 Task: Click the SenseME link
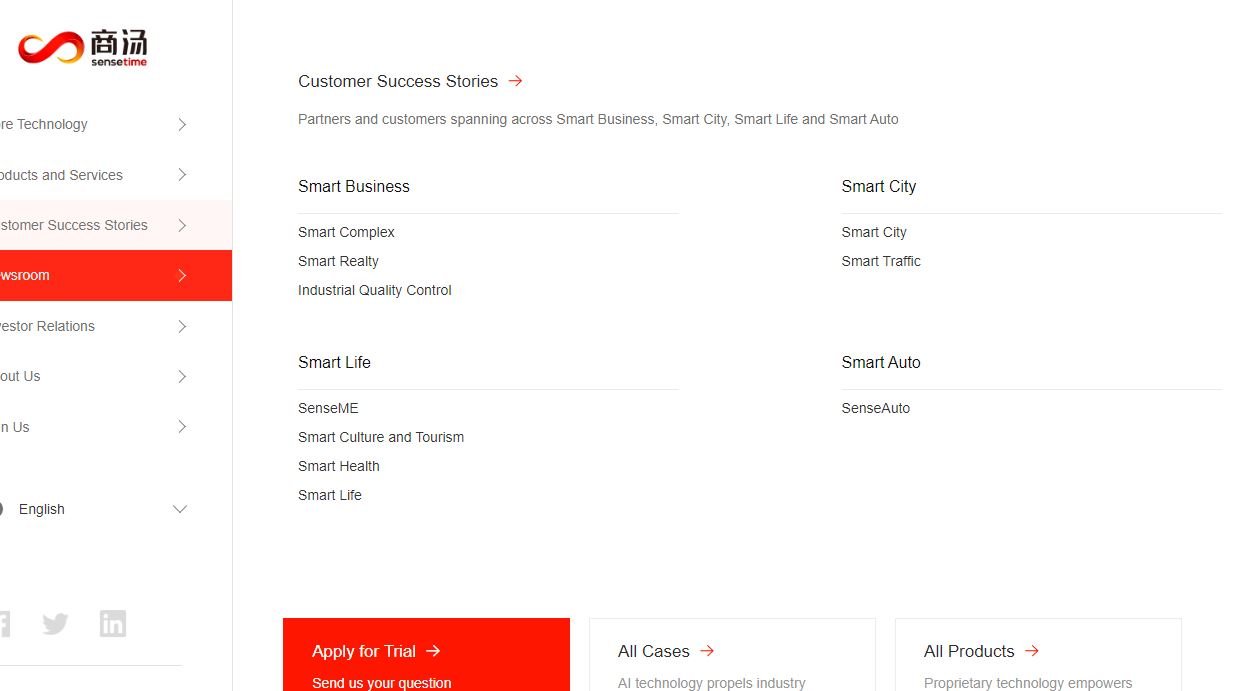pyautogui.click(x=328, y=408)
